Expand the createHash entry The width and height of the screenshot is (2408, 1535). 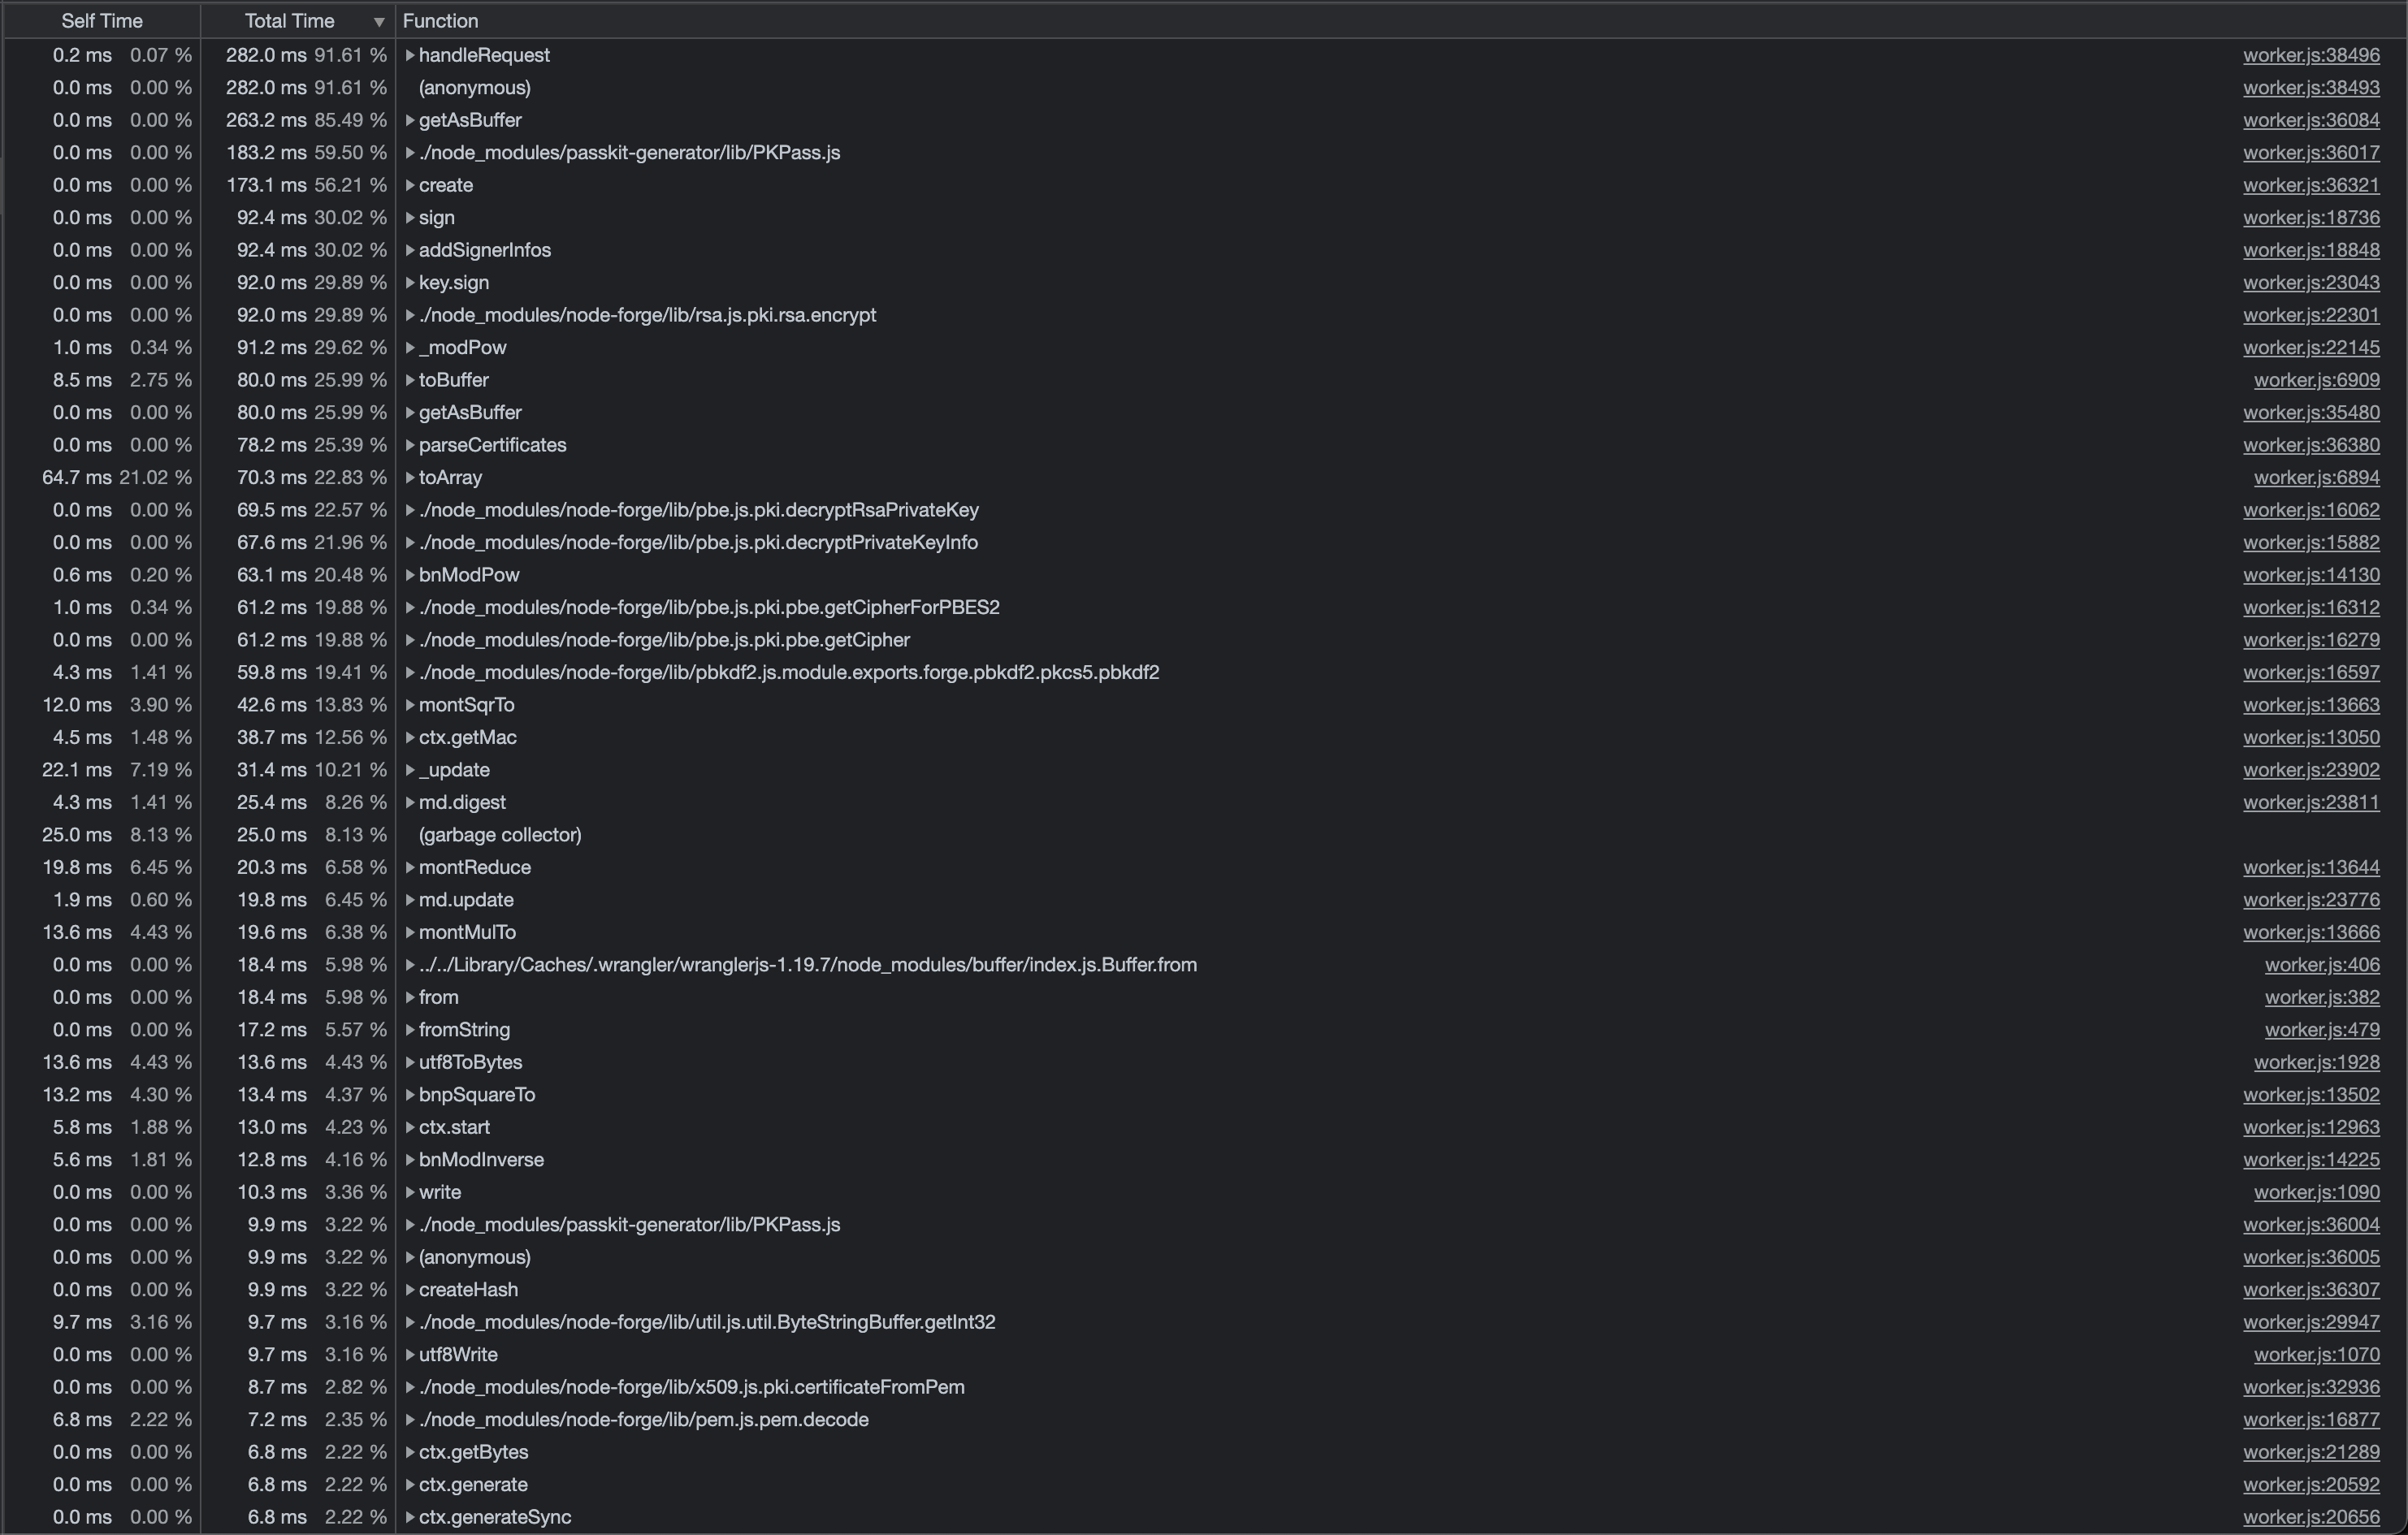409,1290
